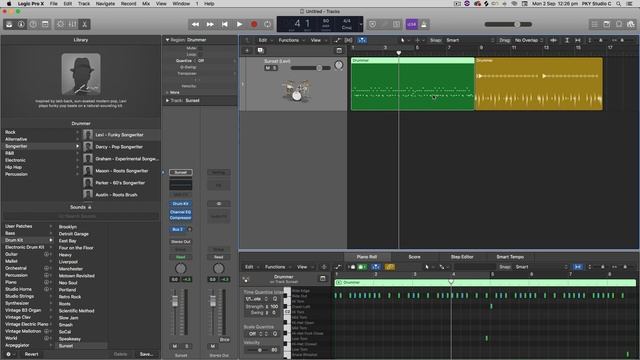Click the red Record button
Screen dimensions: 640x360
pos(254,24)
